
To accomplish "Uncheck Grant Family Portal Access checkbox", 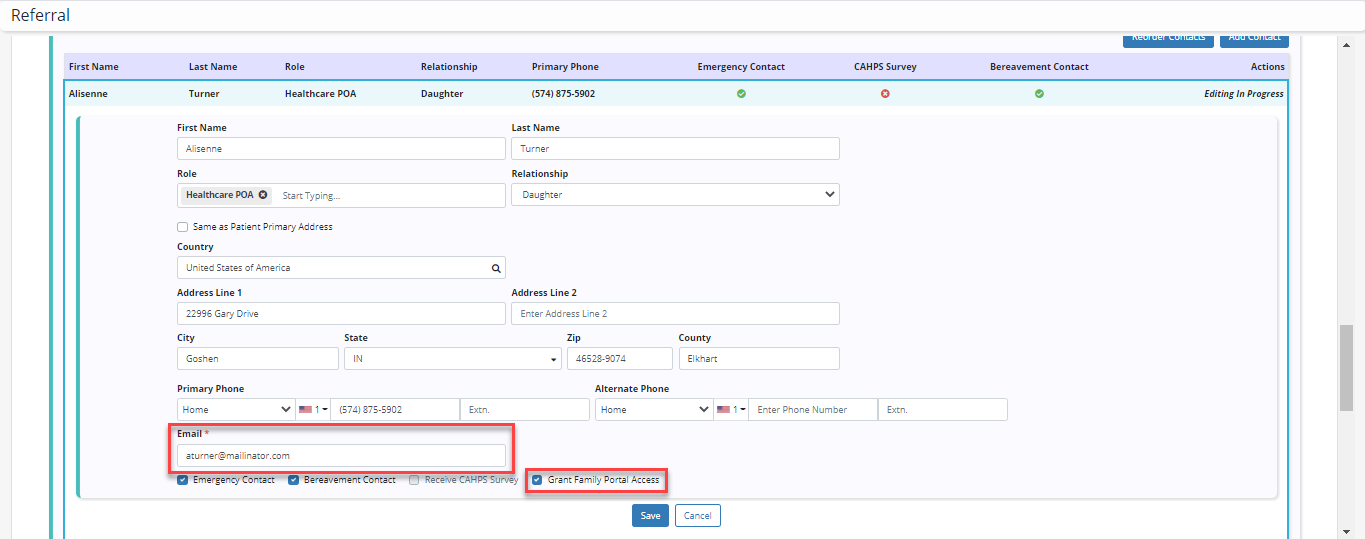I will point(537,480).
